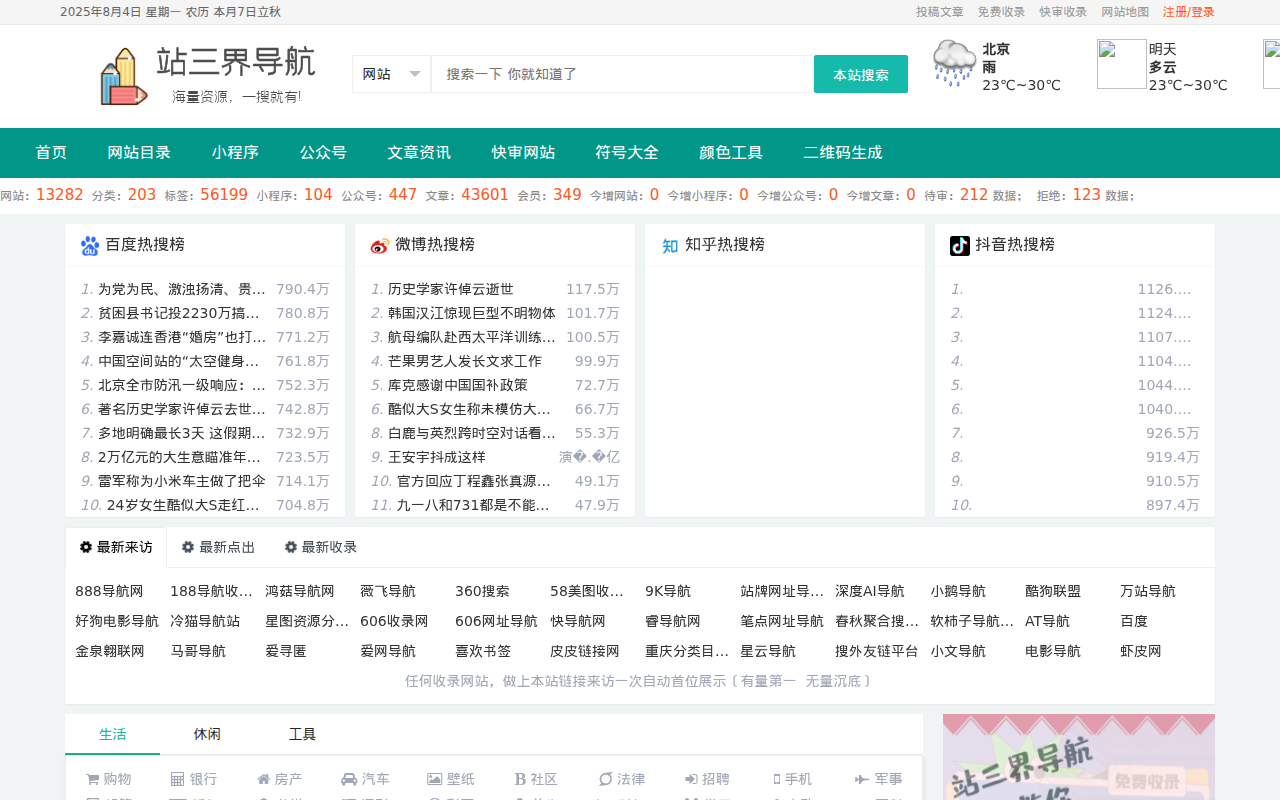
Task: Click tomorrow's weather image placeholder
Action: click(1122, 64)
